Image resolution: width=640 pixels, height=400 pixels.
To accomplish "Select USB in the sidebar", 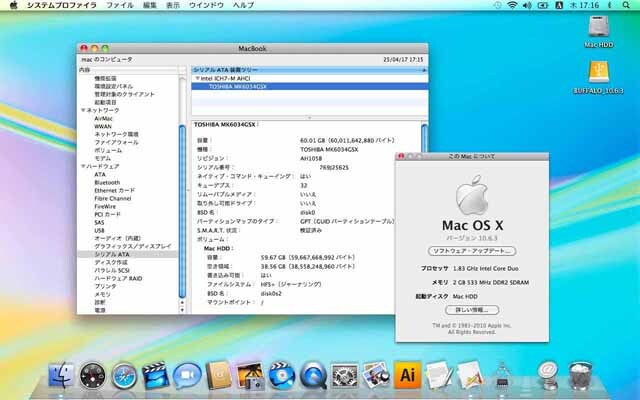I will pyautogui.click(x=99, y=230).
